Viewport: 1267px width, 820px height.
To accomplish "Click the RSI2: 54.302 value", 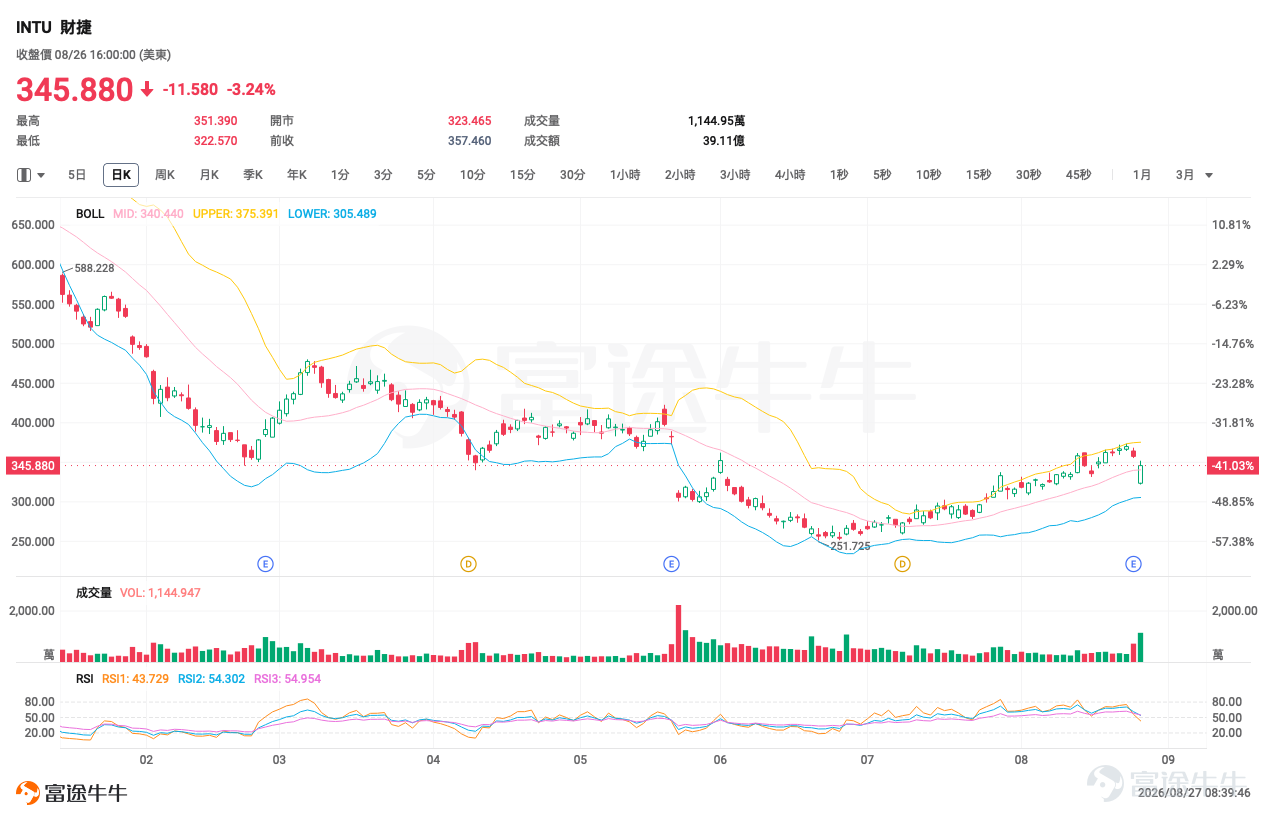I will click(x=211, y=678).
